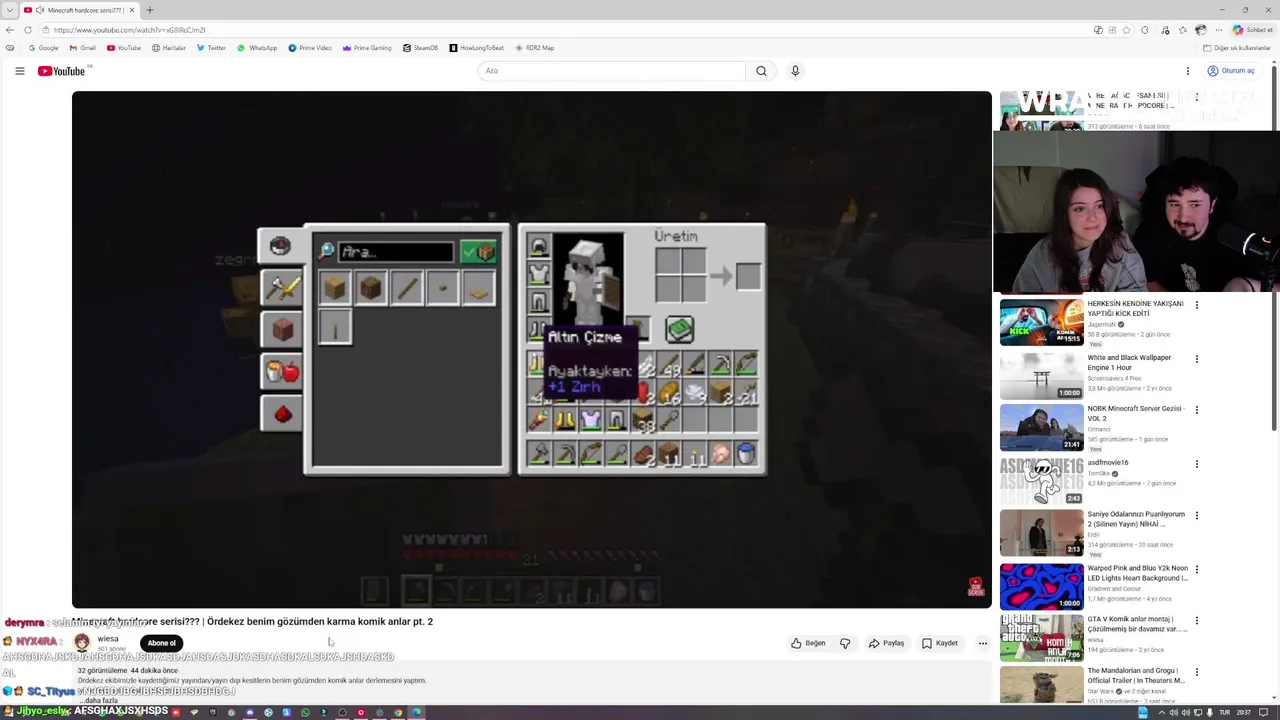
Task: Expand the tab search dropdown arrow
Action: point(9,10)
